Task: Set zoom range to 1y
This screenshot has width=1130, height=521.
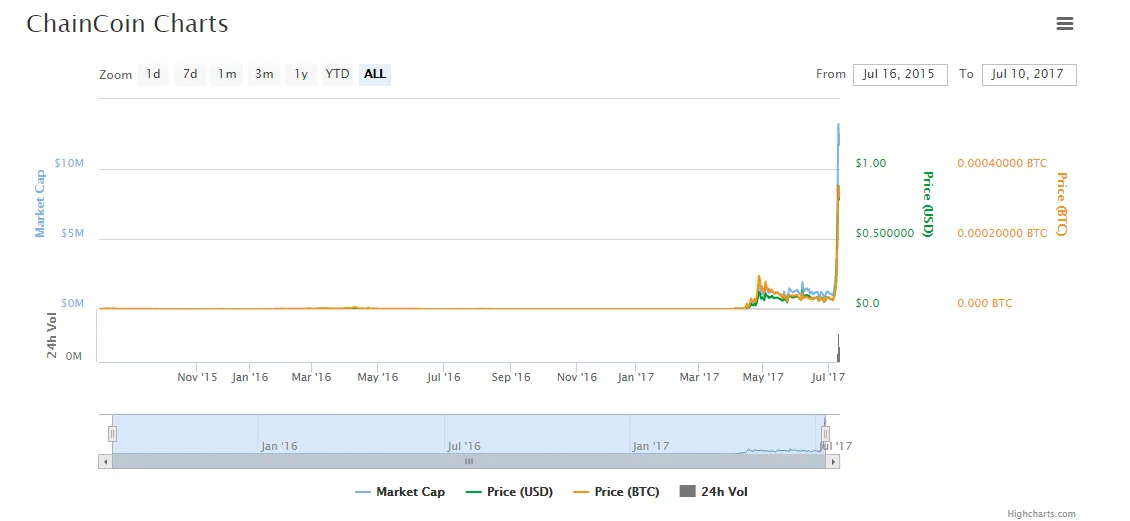Action: (x=301, y=74)
